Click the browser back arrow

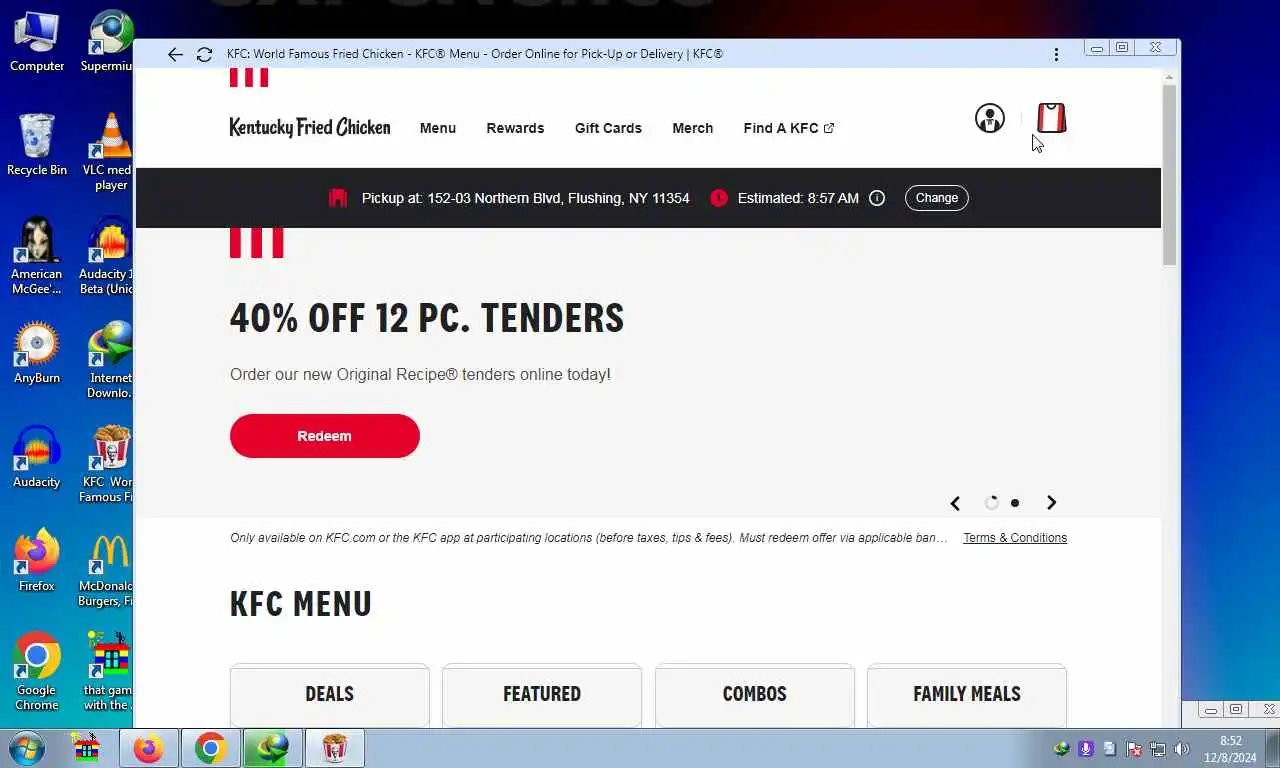175,54
